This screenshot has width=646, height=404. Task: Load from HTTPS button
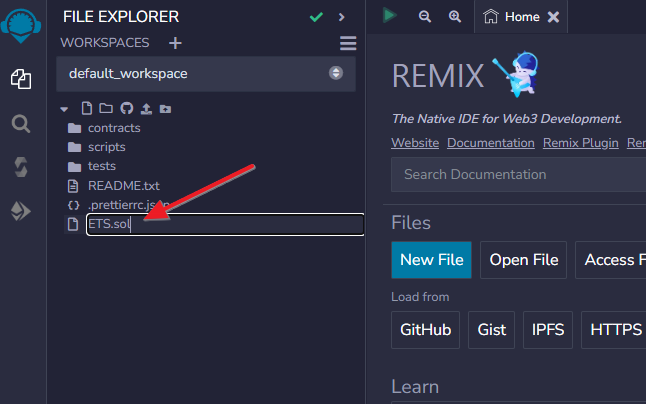pos(613,330)
